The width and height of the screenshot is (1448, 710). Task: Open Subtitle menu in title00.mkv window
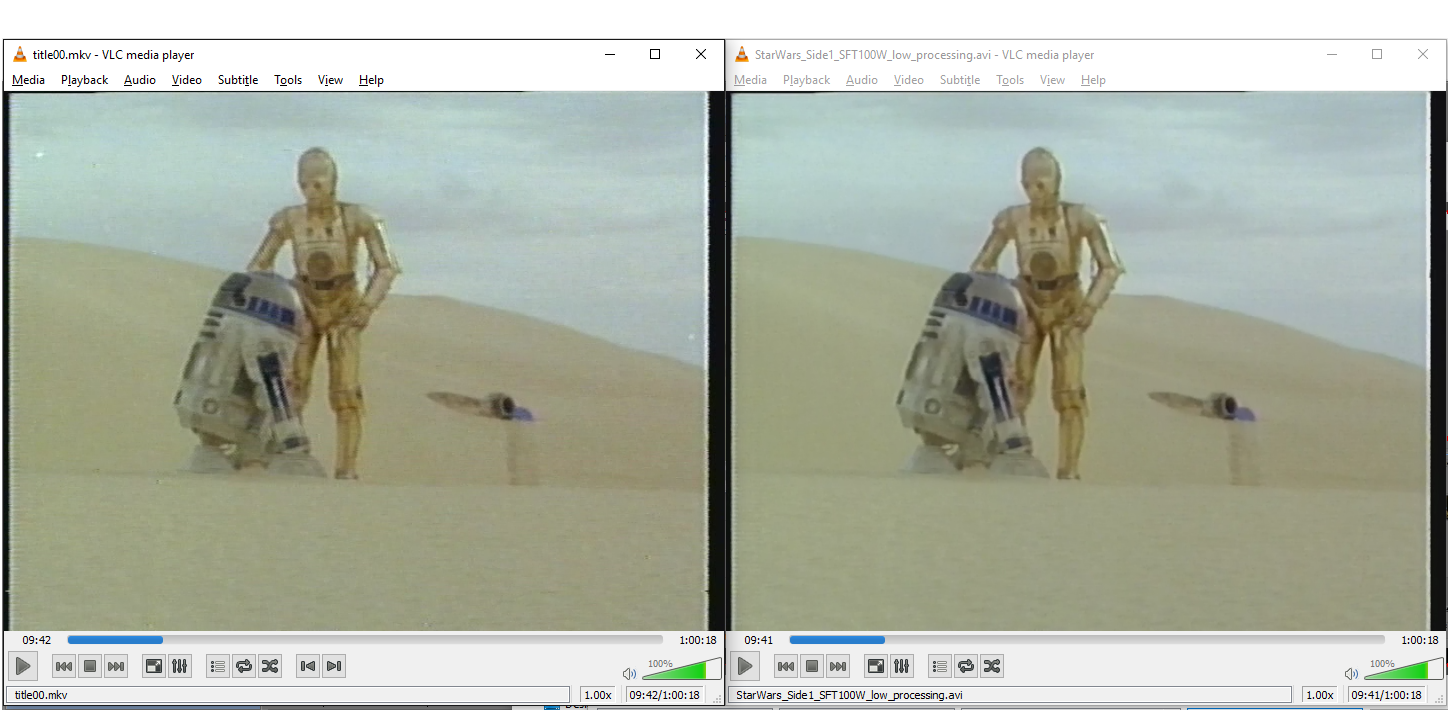(238, 80)
